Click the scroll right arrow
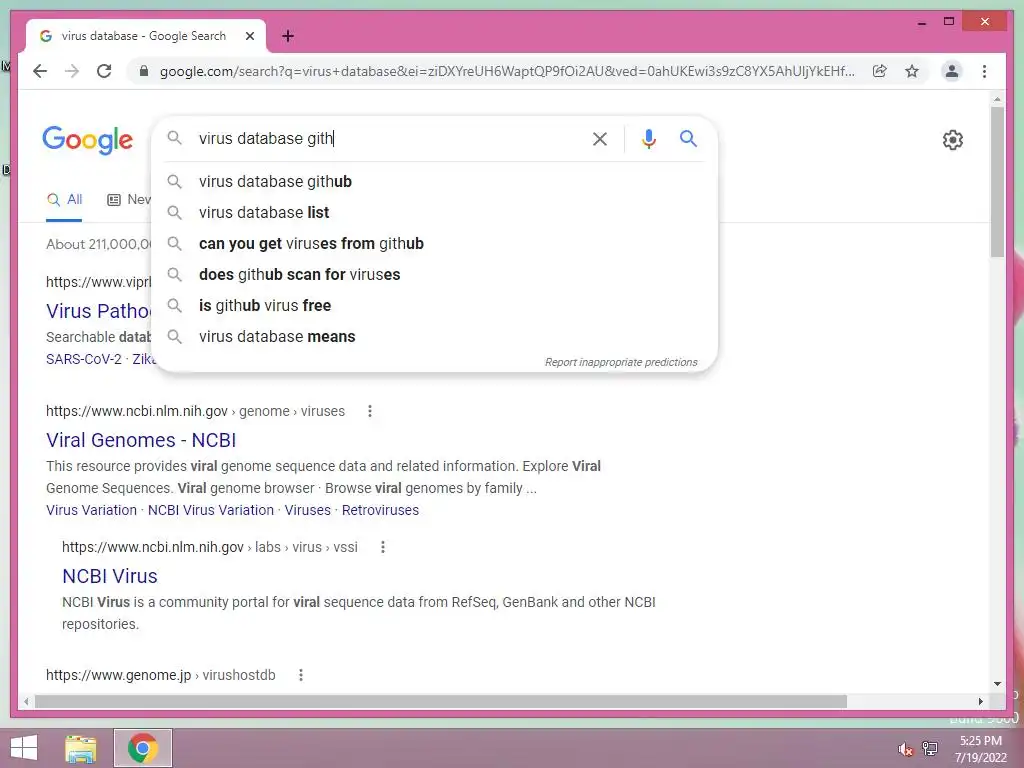The image size is (1024, 768). [980, 701]
